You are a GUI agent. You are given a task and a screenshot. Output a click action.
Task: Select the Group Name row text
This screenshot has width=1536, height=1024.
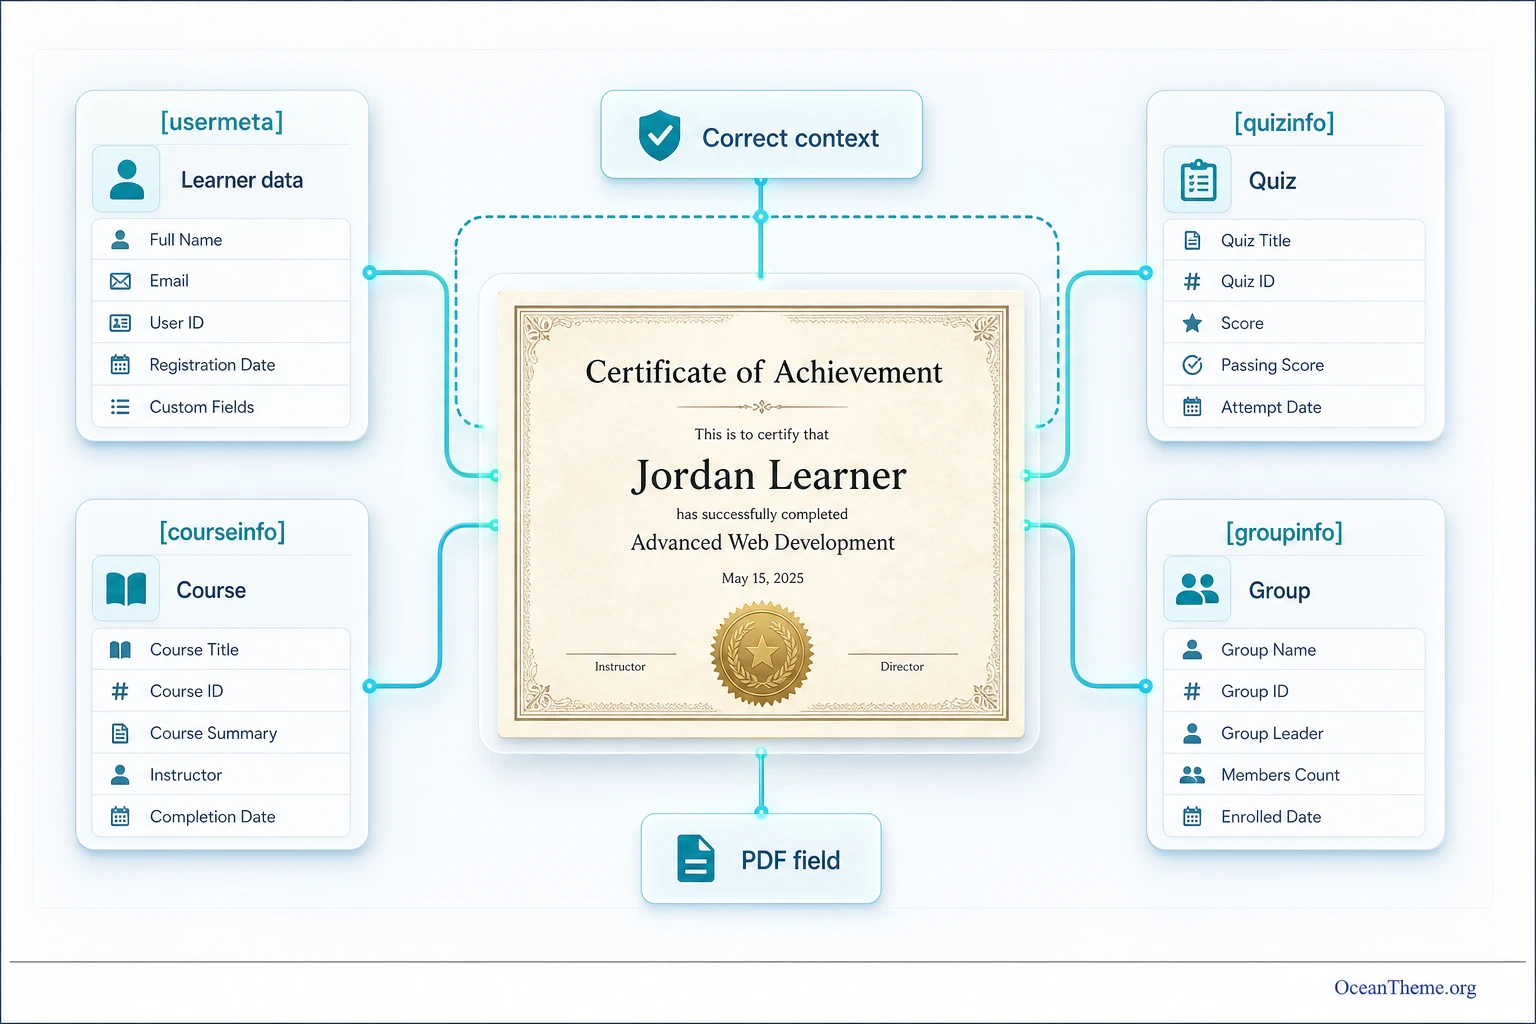(x=1268, y=650)
